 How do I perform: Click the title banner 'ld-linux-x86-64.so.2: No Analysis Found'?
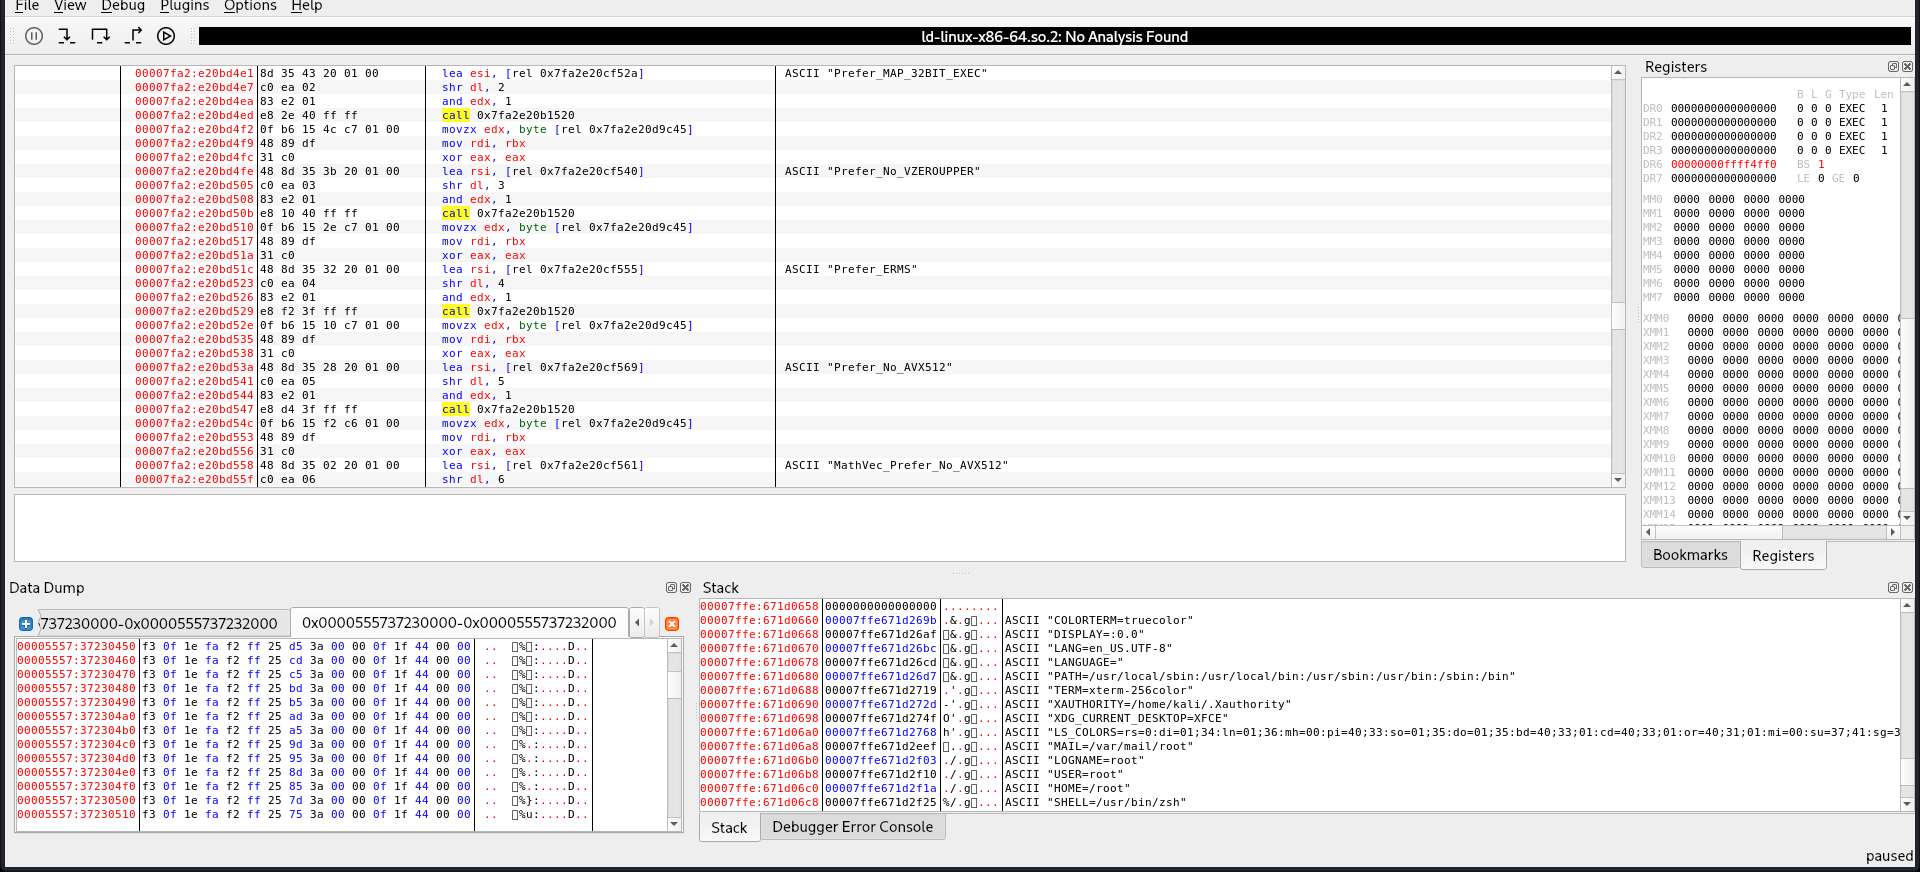point(1054,36)
